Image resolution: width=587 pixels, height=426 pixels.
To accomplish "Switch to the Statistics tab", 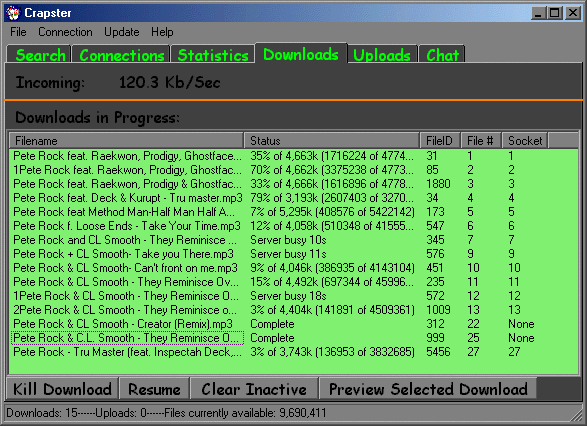I will click(x=213, y=55).
